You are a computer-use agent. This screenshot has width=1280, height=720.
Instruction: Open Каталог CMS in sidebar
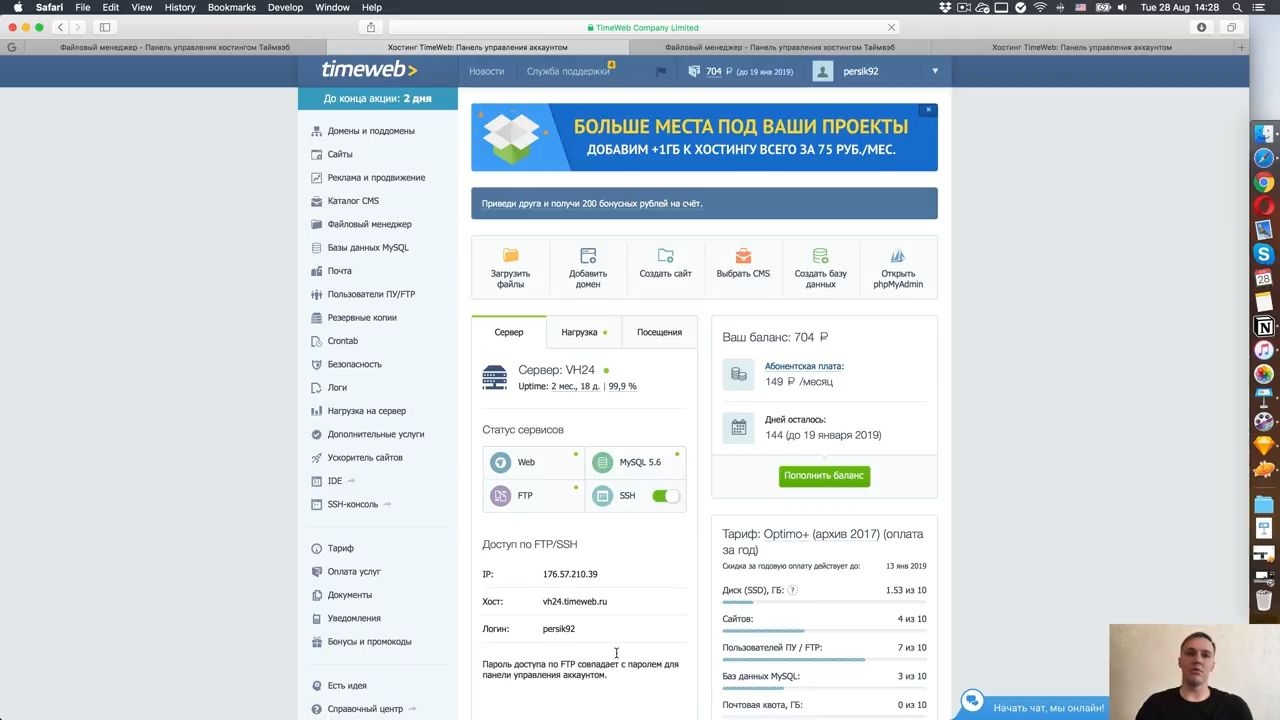(353, 201)
